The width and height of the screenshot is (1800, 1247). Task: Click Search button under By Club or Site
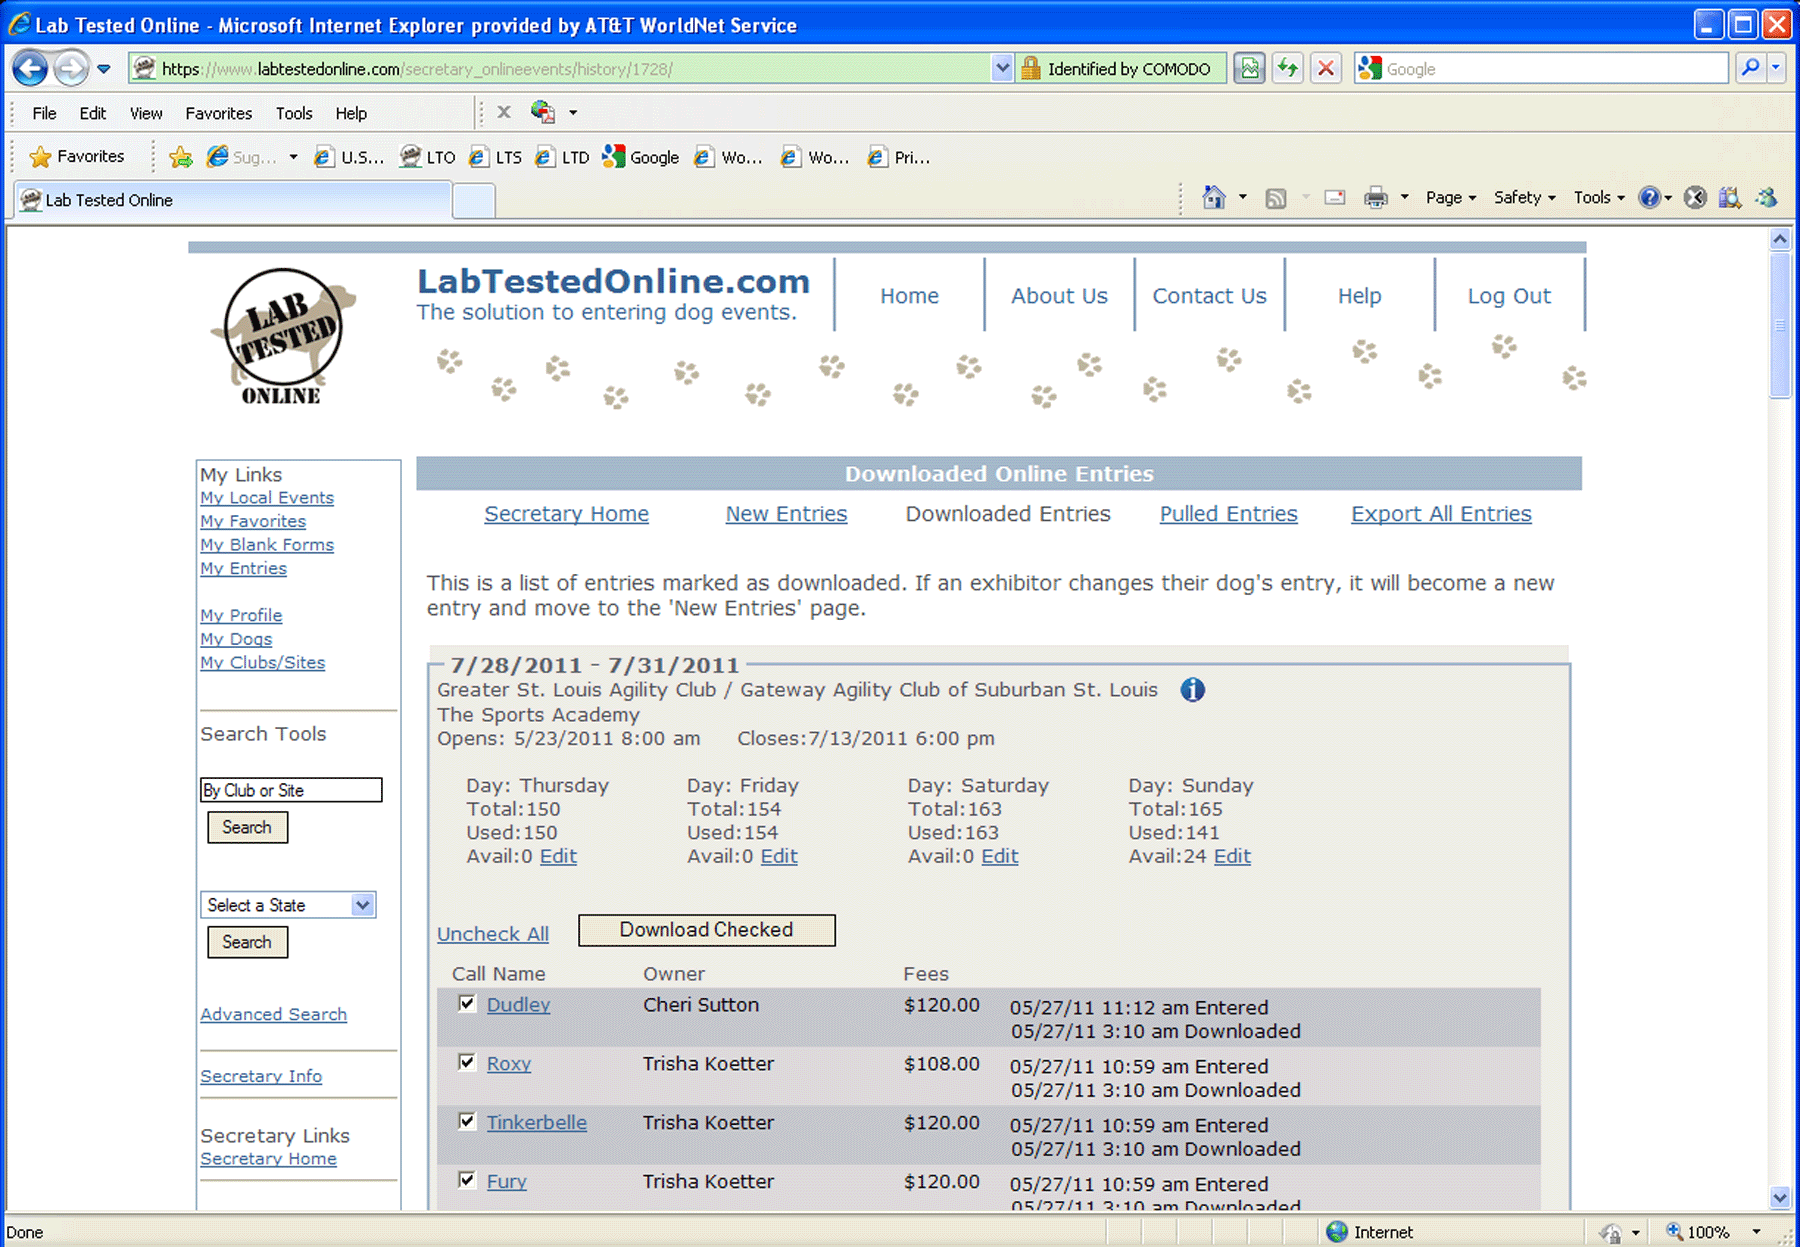point(247,827)
